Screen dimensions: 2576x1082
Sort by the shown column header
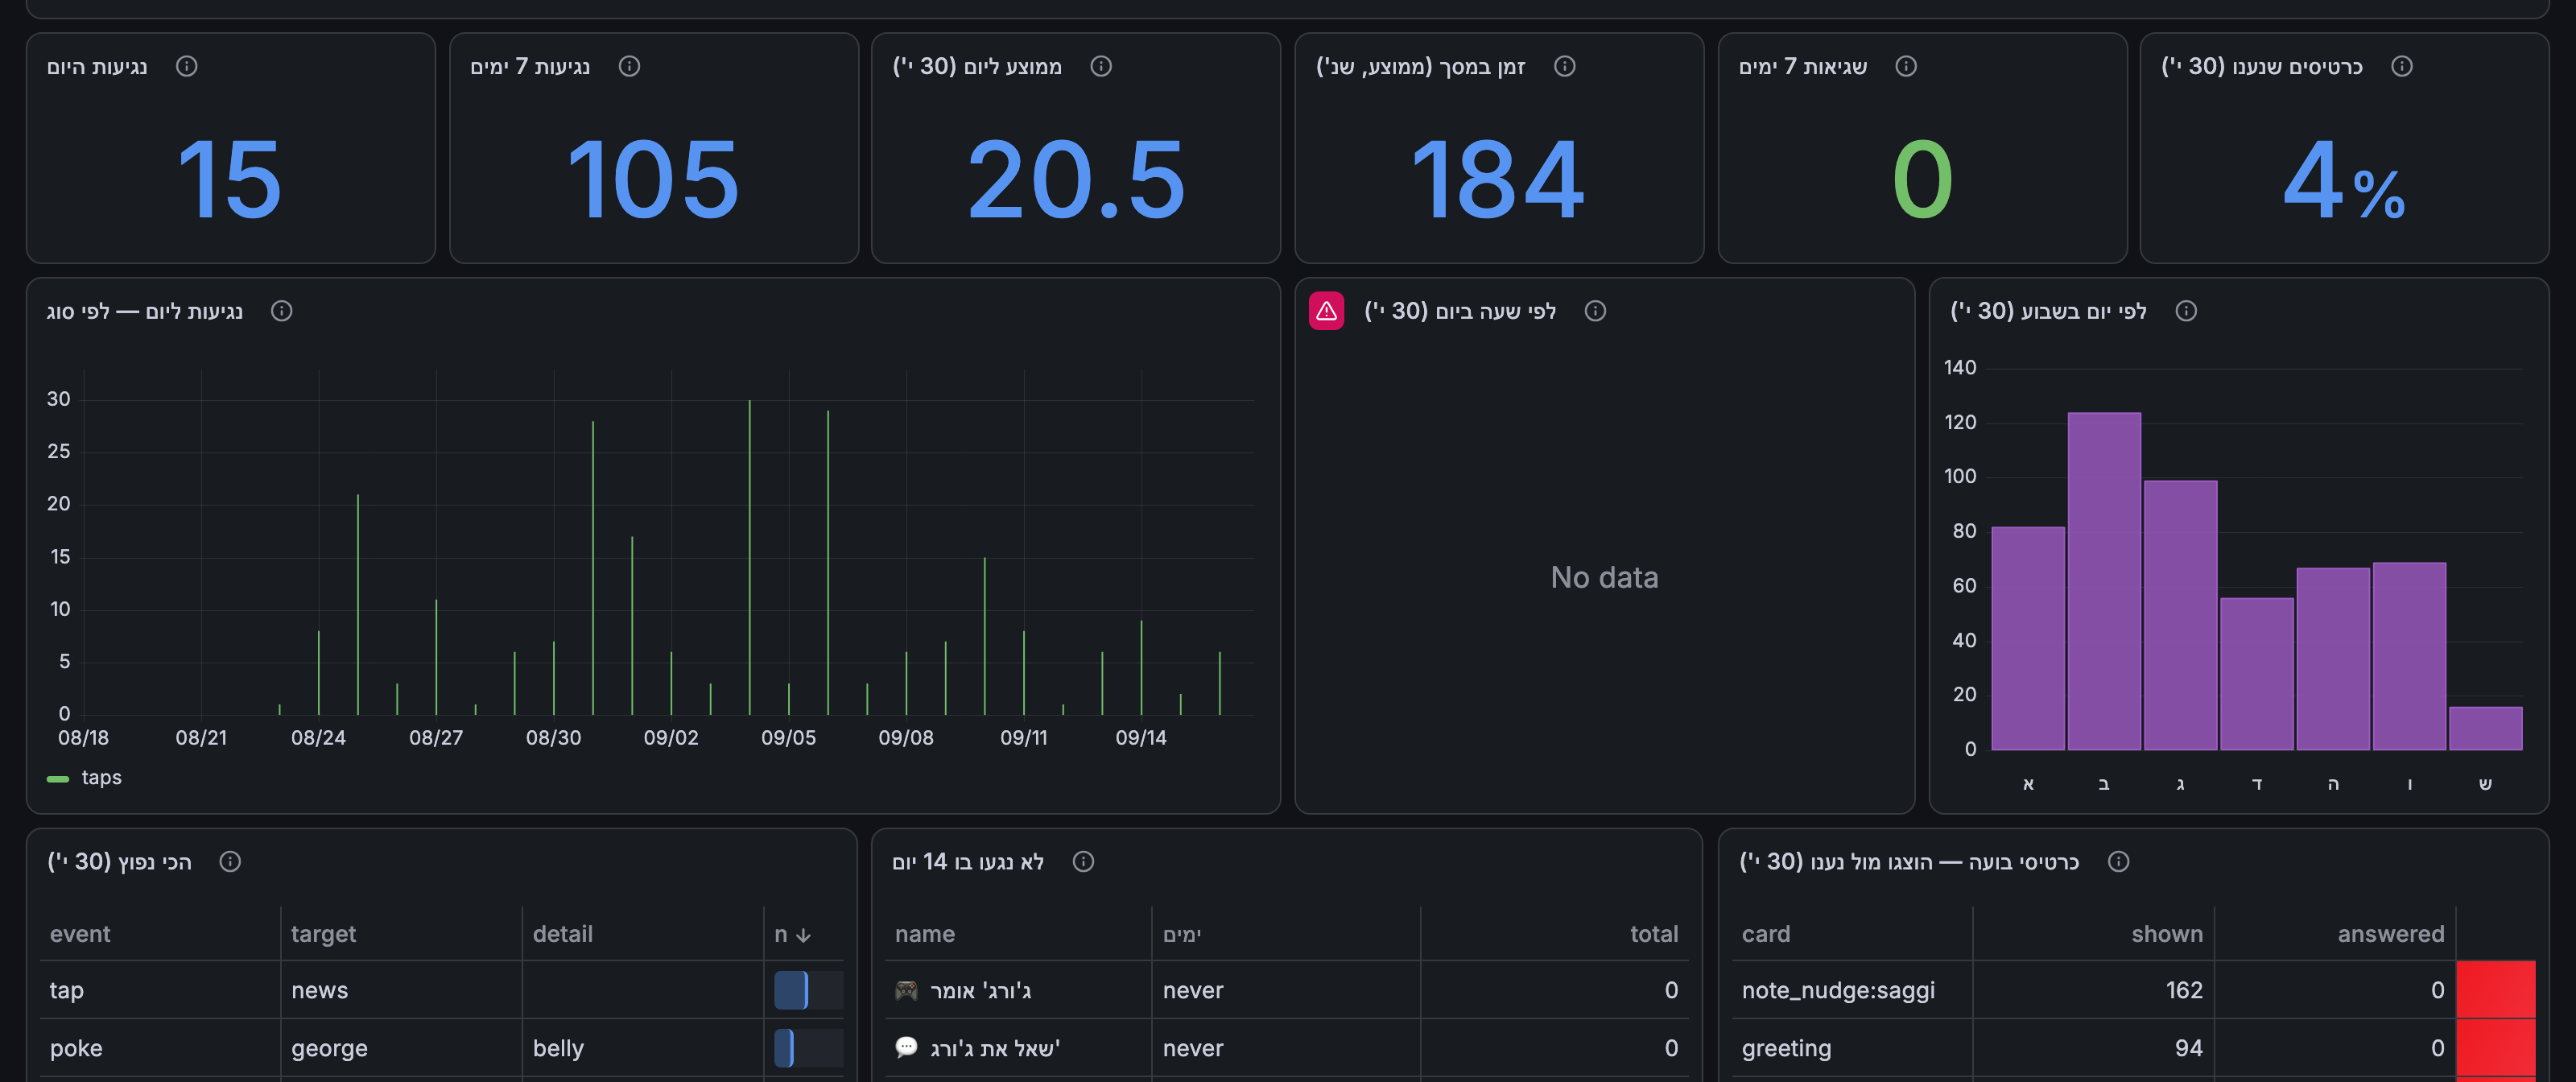point(2167,934)
